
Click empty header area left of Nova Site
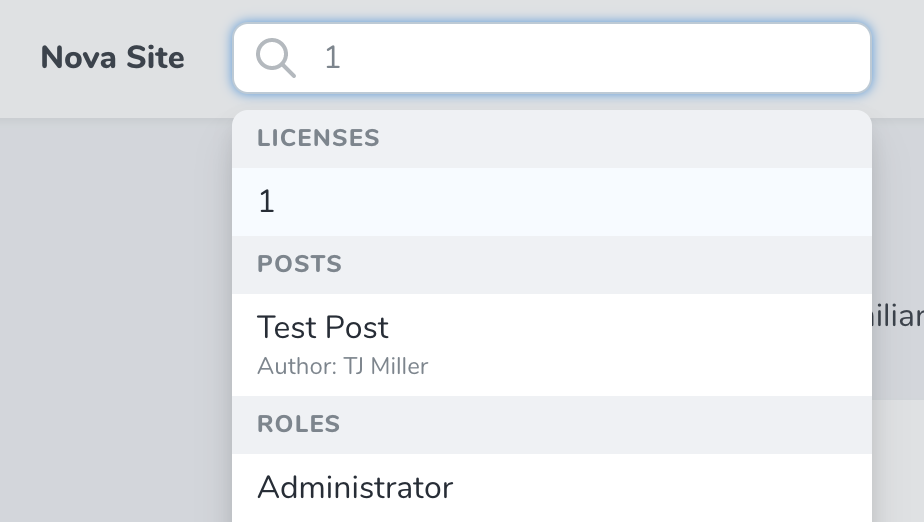pos(18,58)
